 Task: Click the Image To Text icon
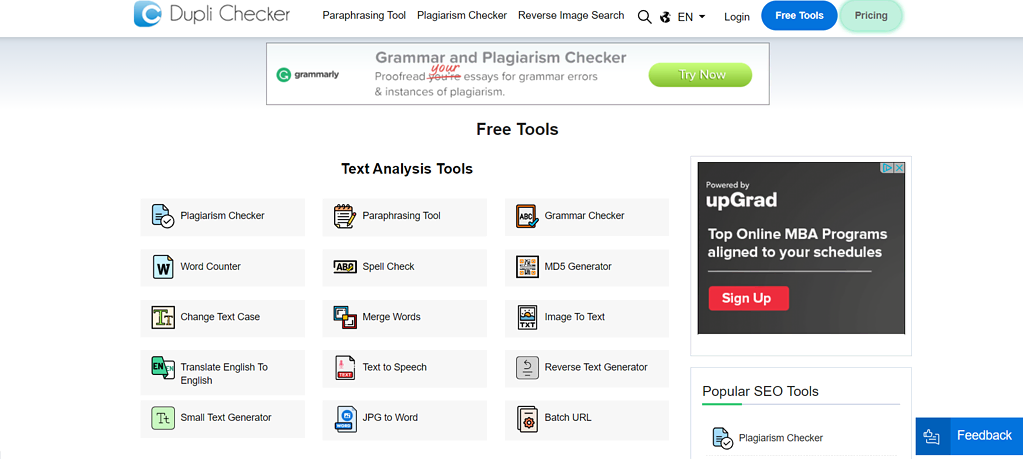click(x=527, y=318)
